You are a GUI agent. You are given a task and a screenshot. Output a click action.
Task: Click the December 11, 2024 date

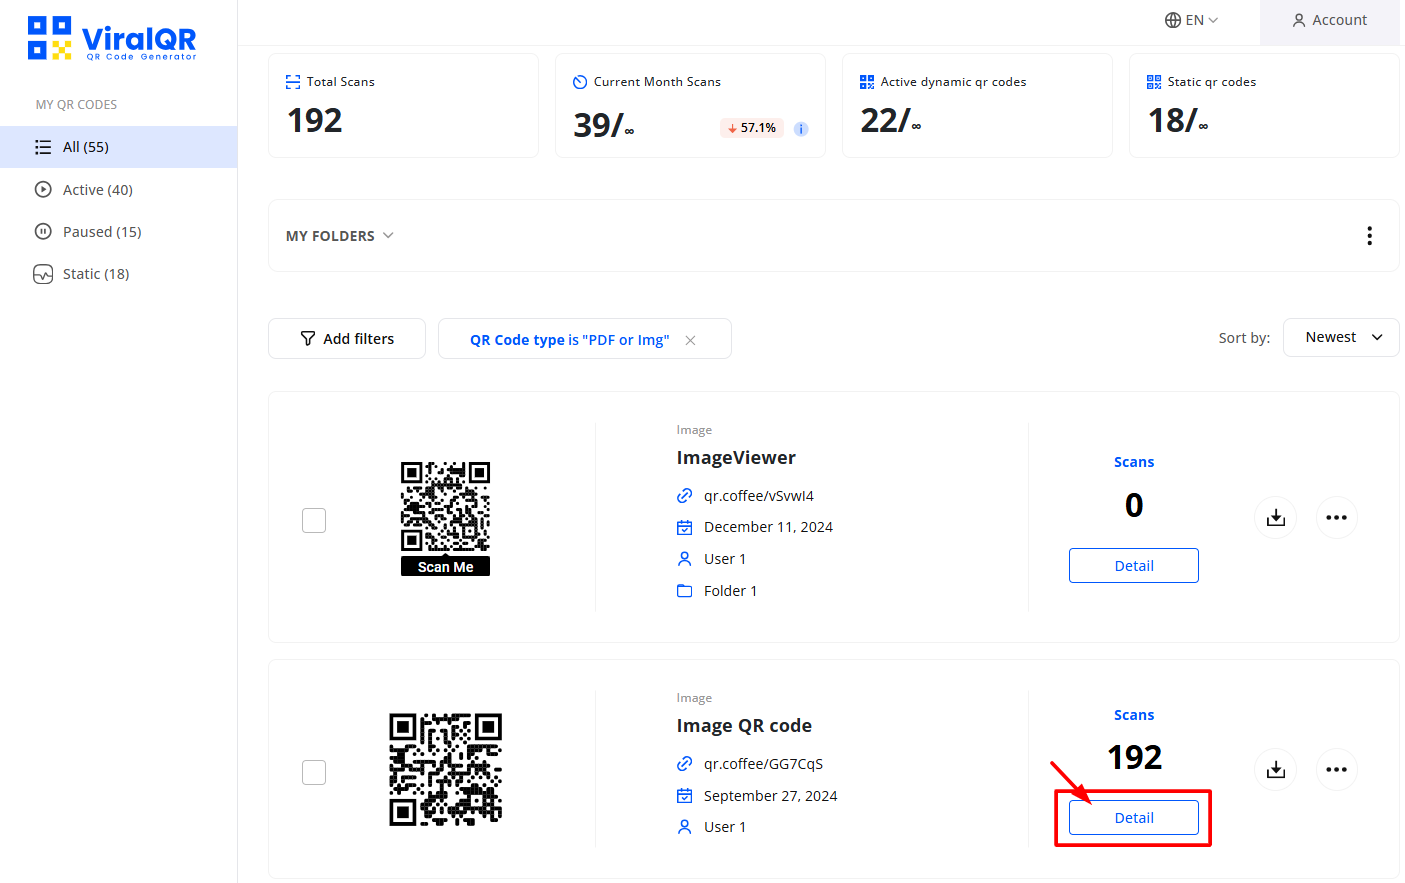(x=768, y=527)
